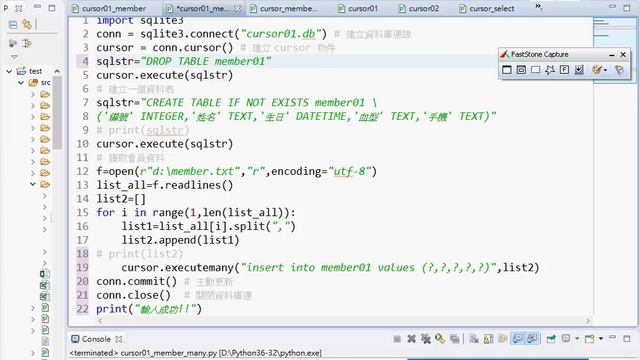Click grey stacked-windows icon in Console toolbar
The height and width of the screenshot is (360, 640).
click(454, 339)
